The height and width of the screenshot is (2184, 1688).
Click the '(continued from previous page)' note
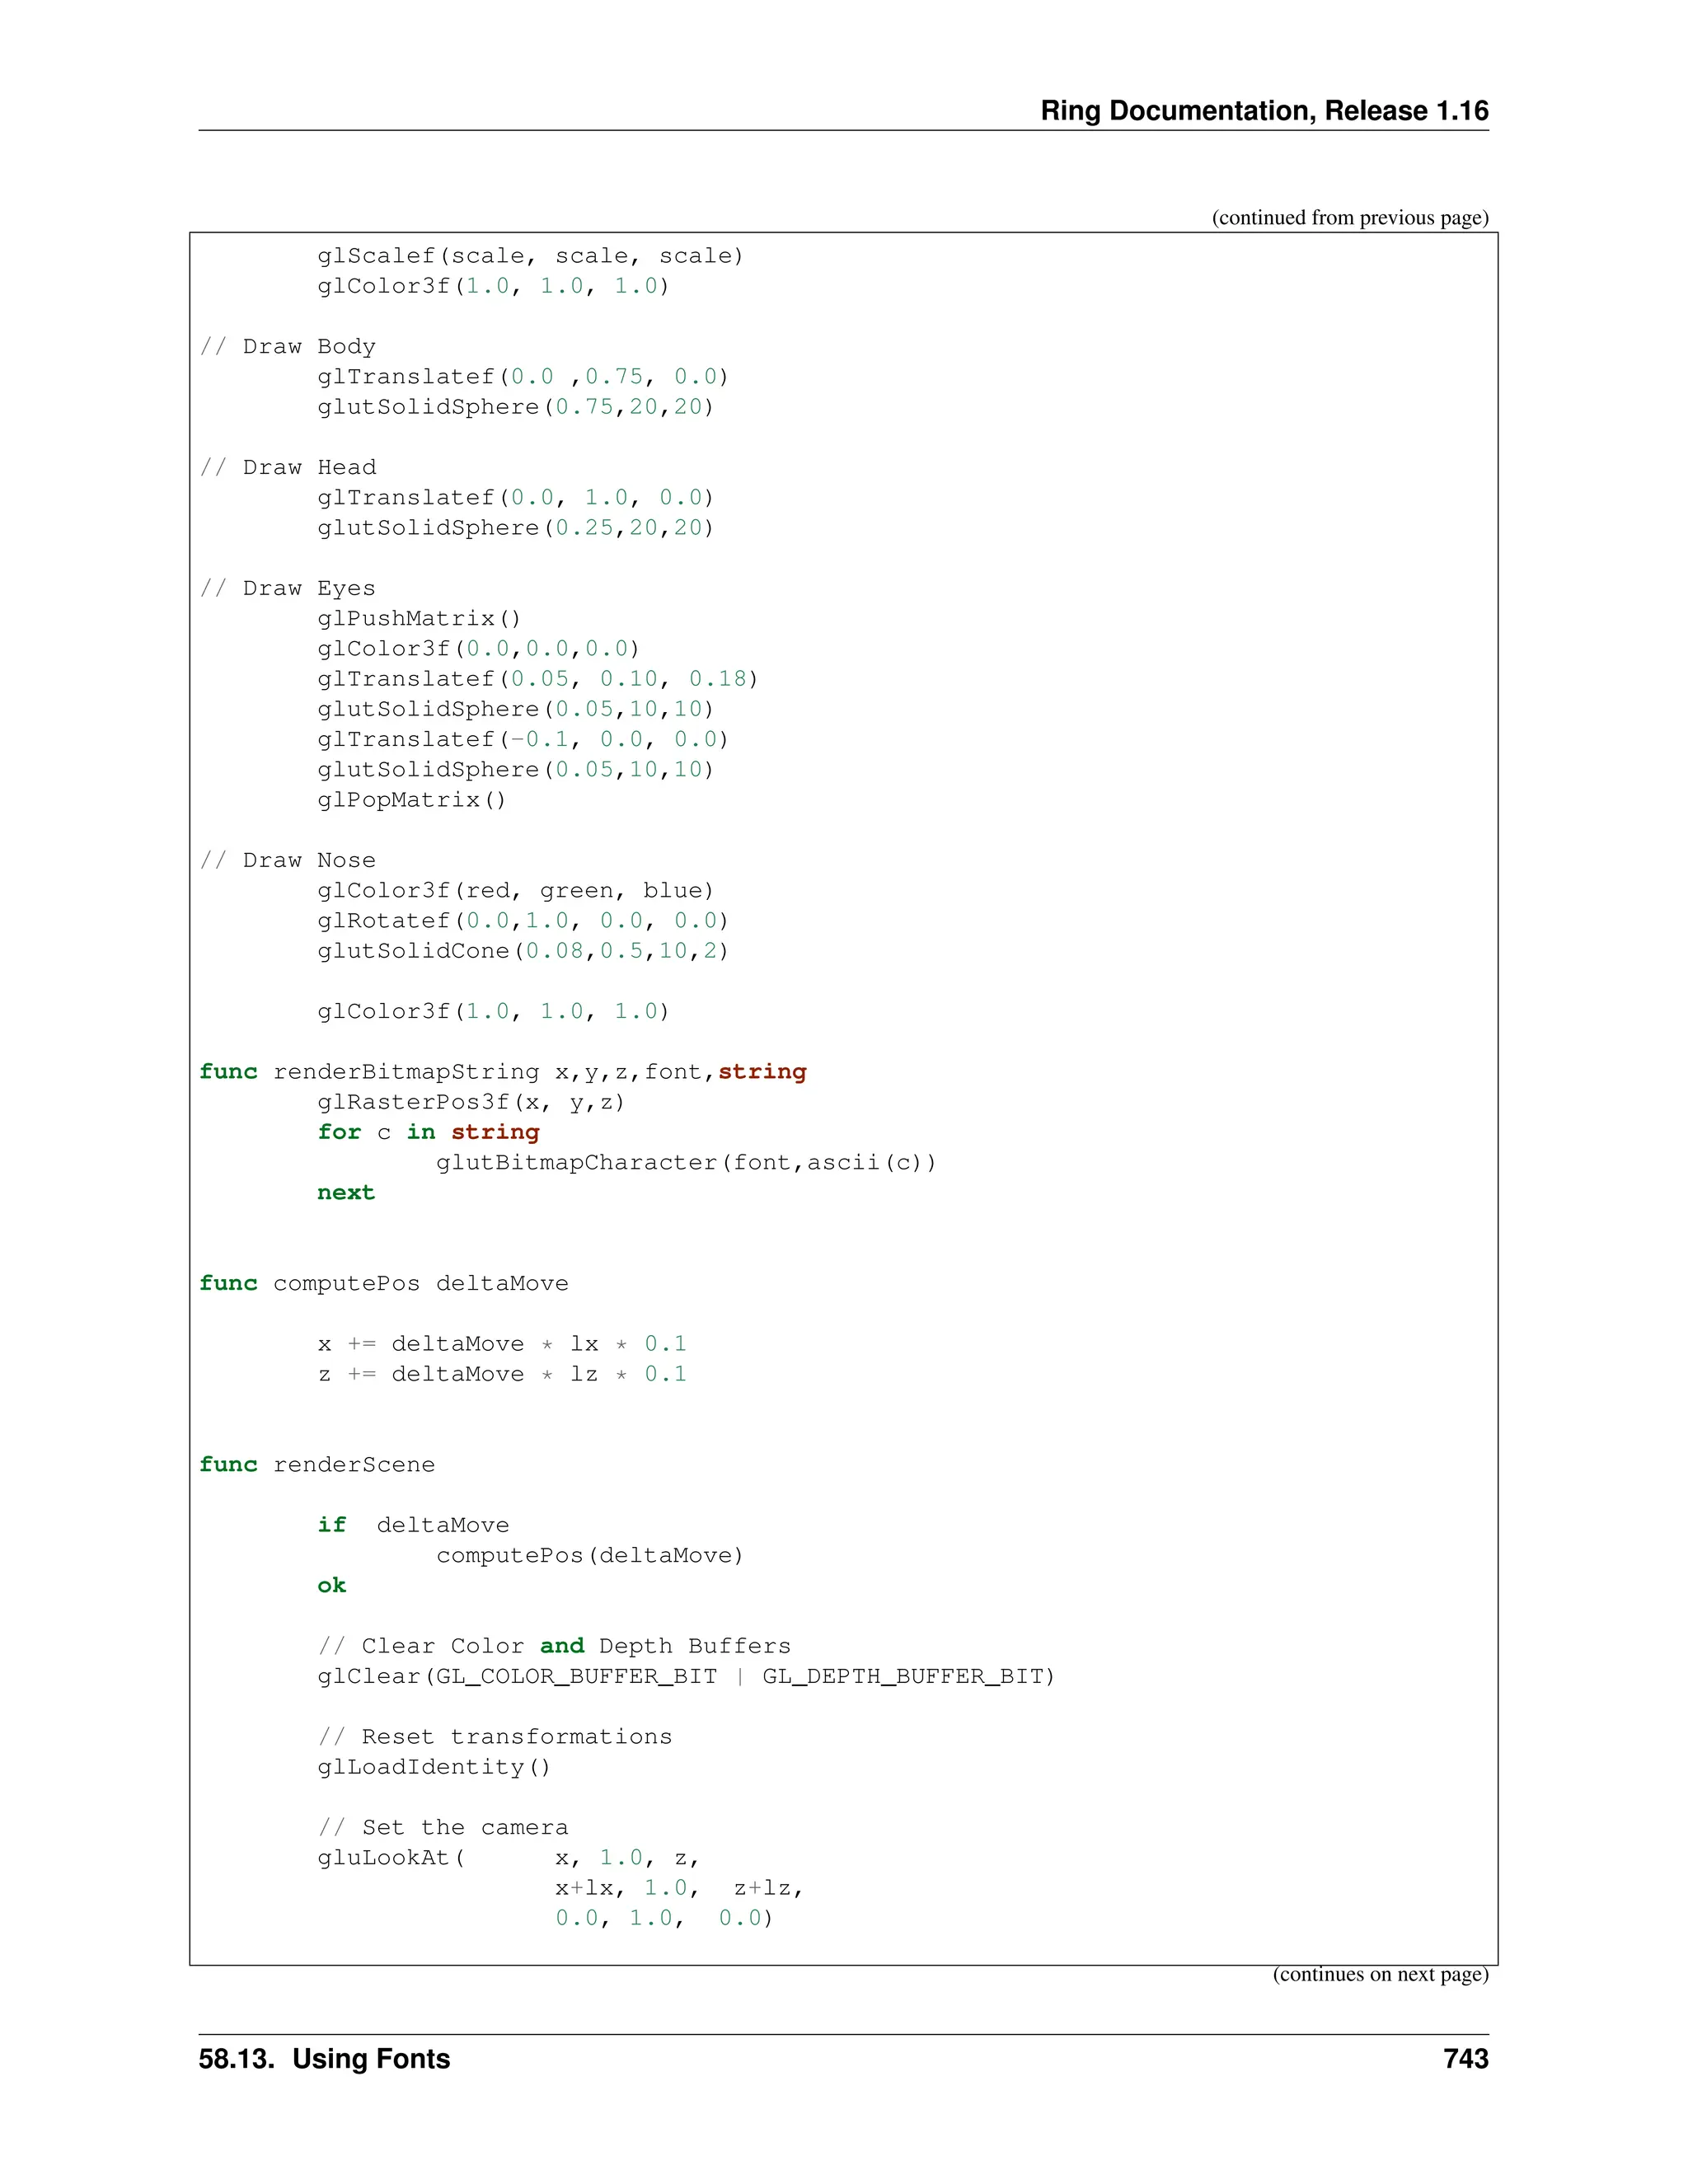[x=1349, y=218]
